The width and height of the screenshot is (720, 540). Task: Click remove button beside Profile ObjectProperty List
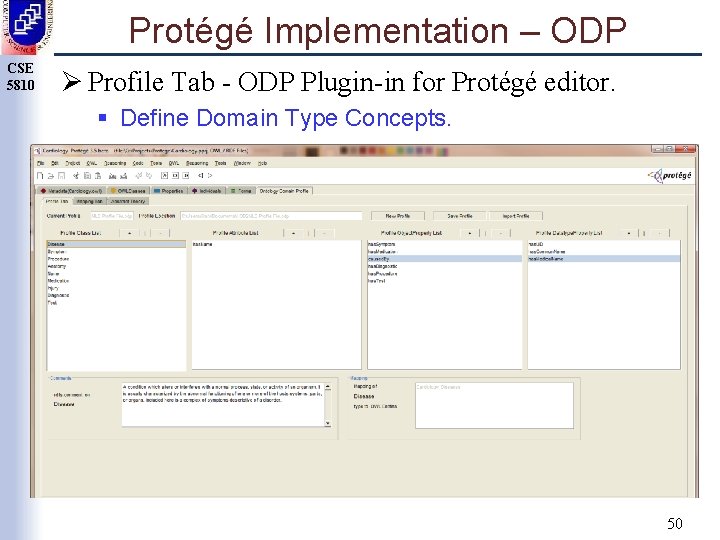pos(501,233)
